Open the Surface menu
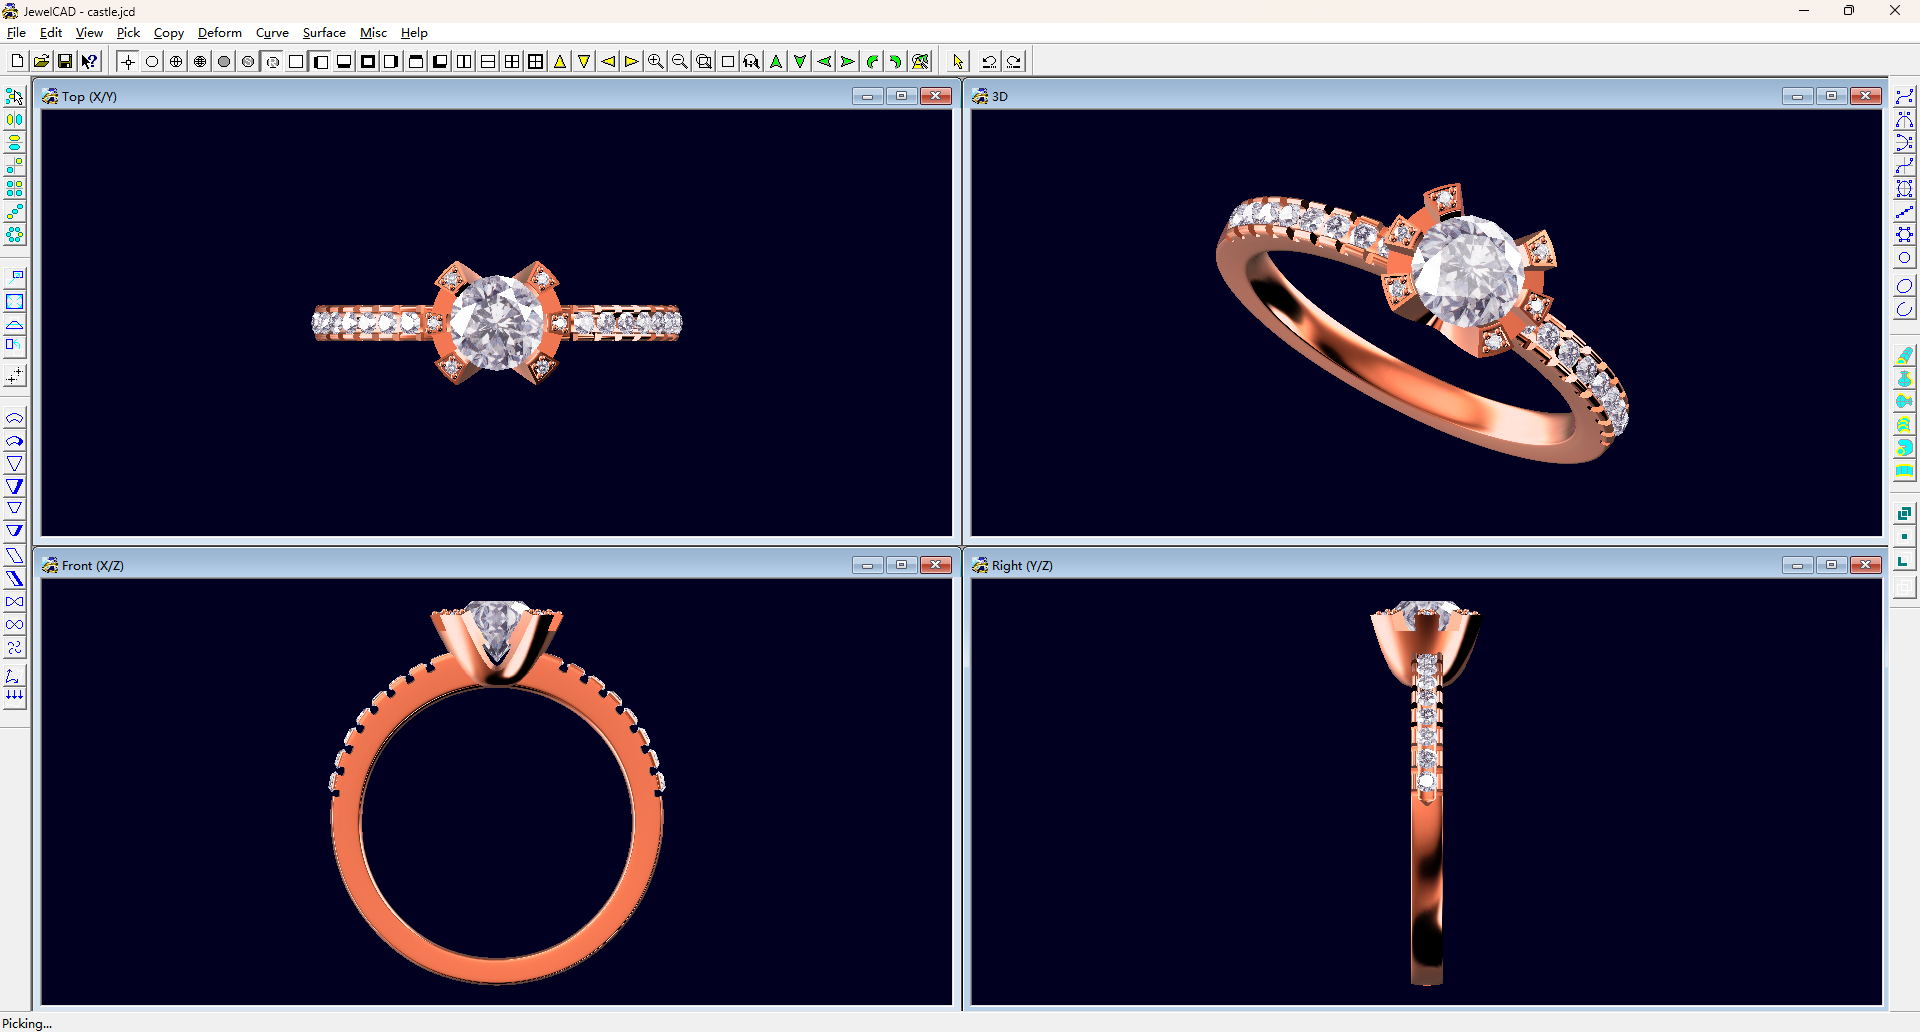Viewport: 1920px width, 1032px height. 324,33
